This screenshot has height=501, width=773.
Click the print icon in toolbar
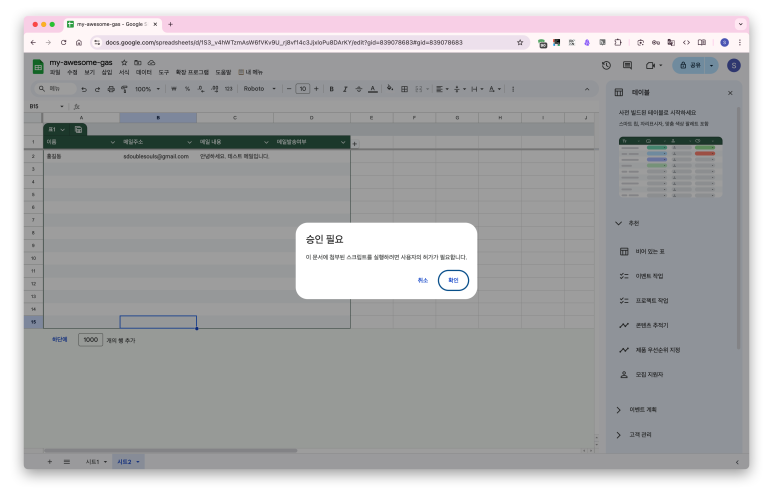pyautogui.click(x=110, y=88)
